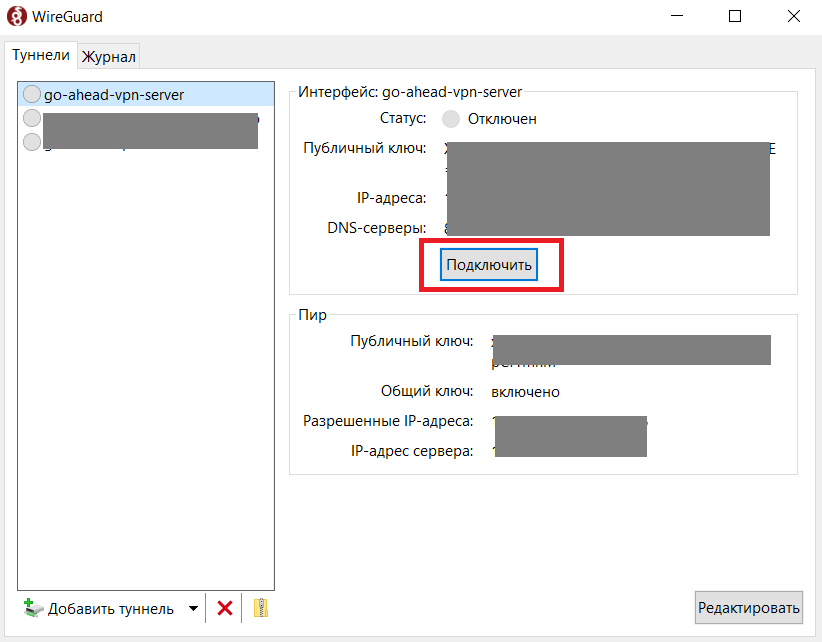822x642 pixels.
Task: Click the empty area of the tunnels list
Action: tap(145, 380)
